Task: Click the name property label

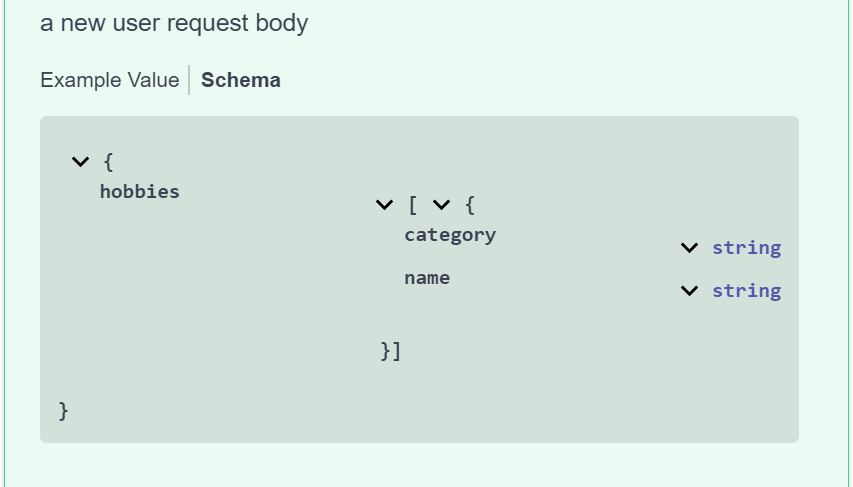Action: pos(427,278)
